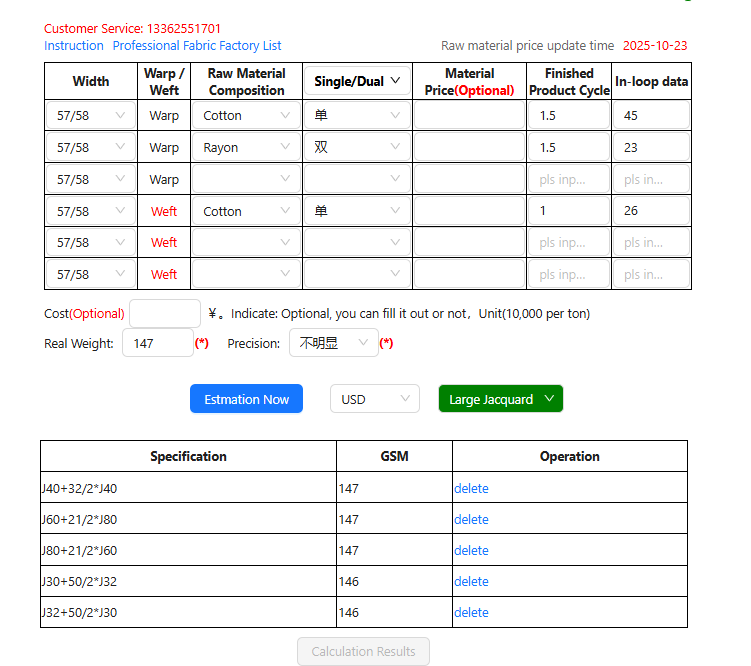Click the Cost optional input field
The image size is (751, 666).
click(165, 313)
